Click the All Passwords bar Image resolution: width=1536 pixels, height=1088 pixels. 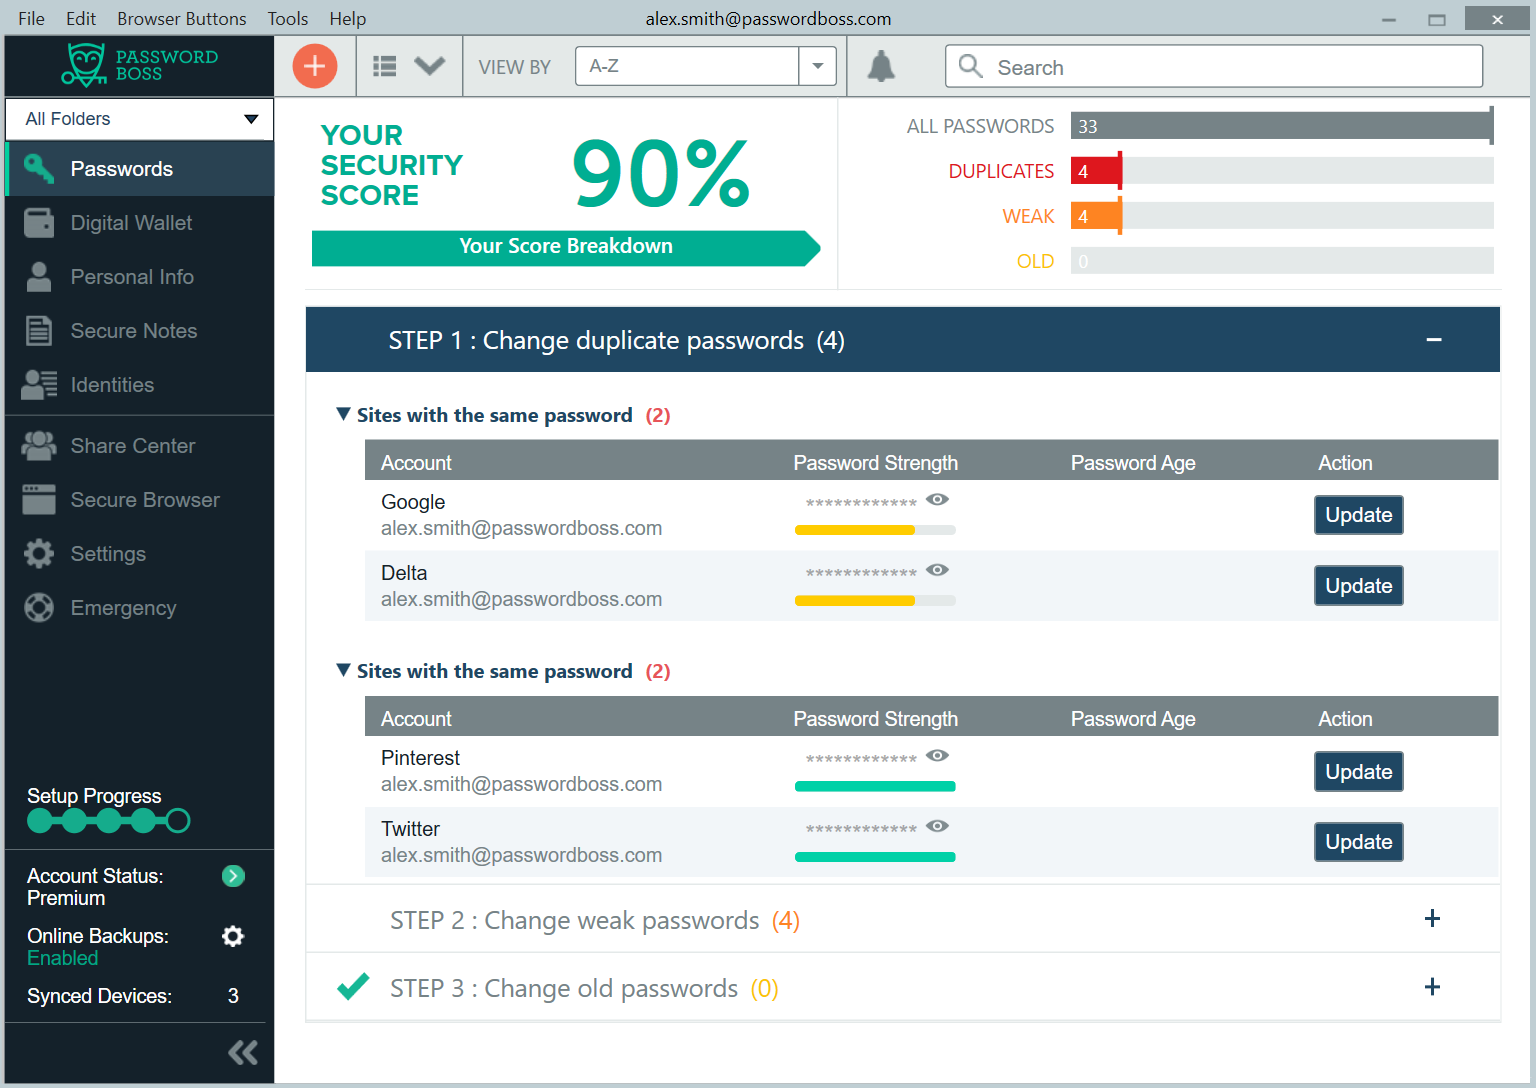[1282, 126]
